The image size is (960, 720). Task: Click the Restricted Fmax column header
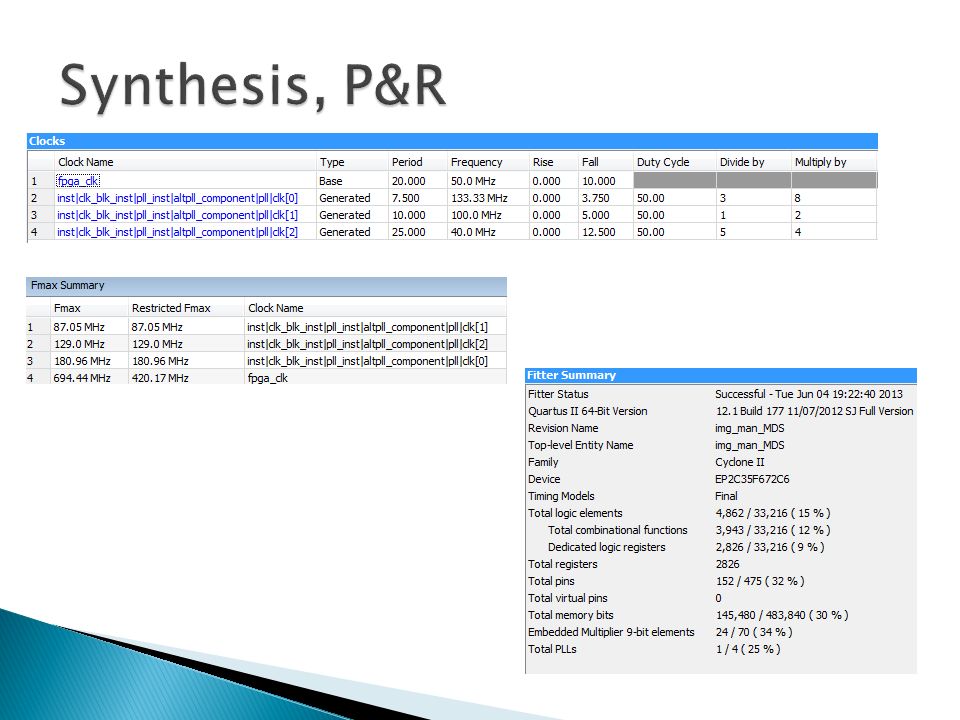click(171, 309)
